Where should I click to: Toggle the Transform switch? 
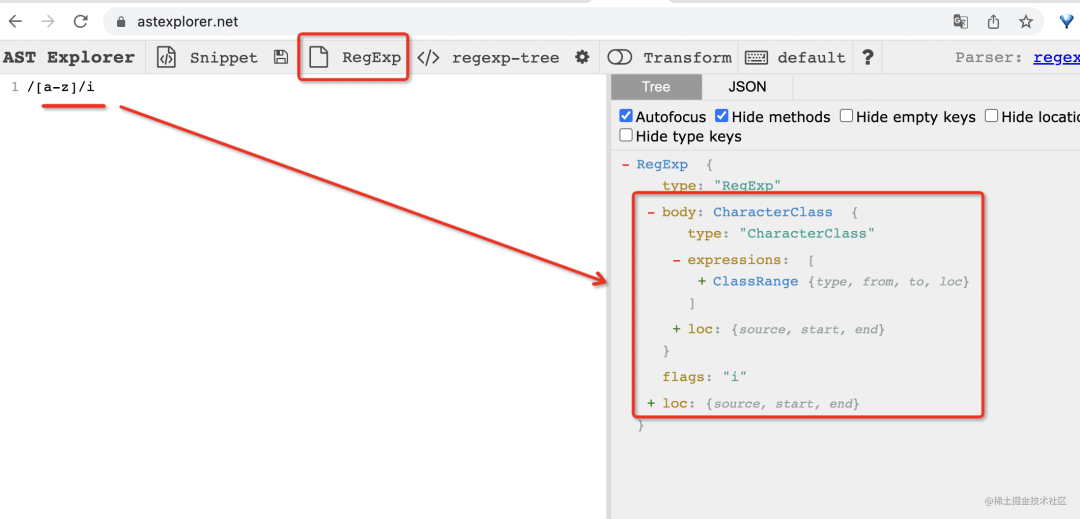click(620, 57)
